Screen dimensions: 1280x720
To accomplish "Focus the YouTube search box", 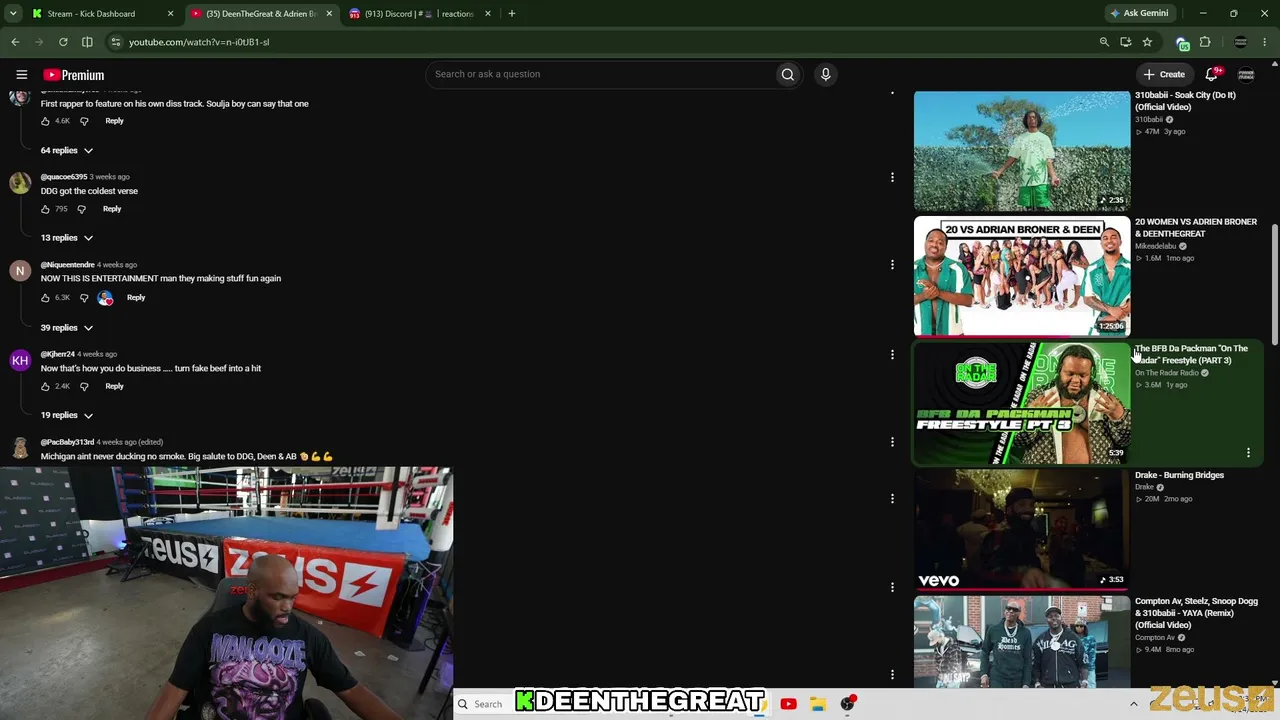I will pyautogui.click(x=601, y=74).
